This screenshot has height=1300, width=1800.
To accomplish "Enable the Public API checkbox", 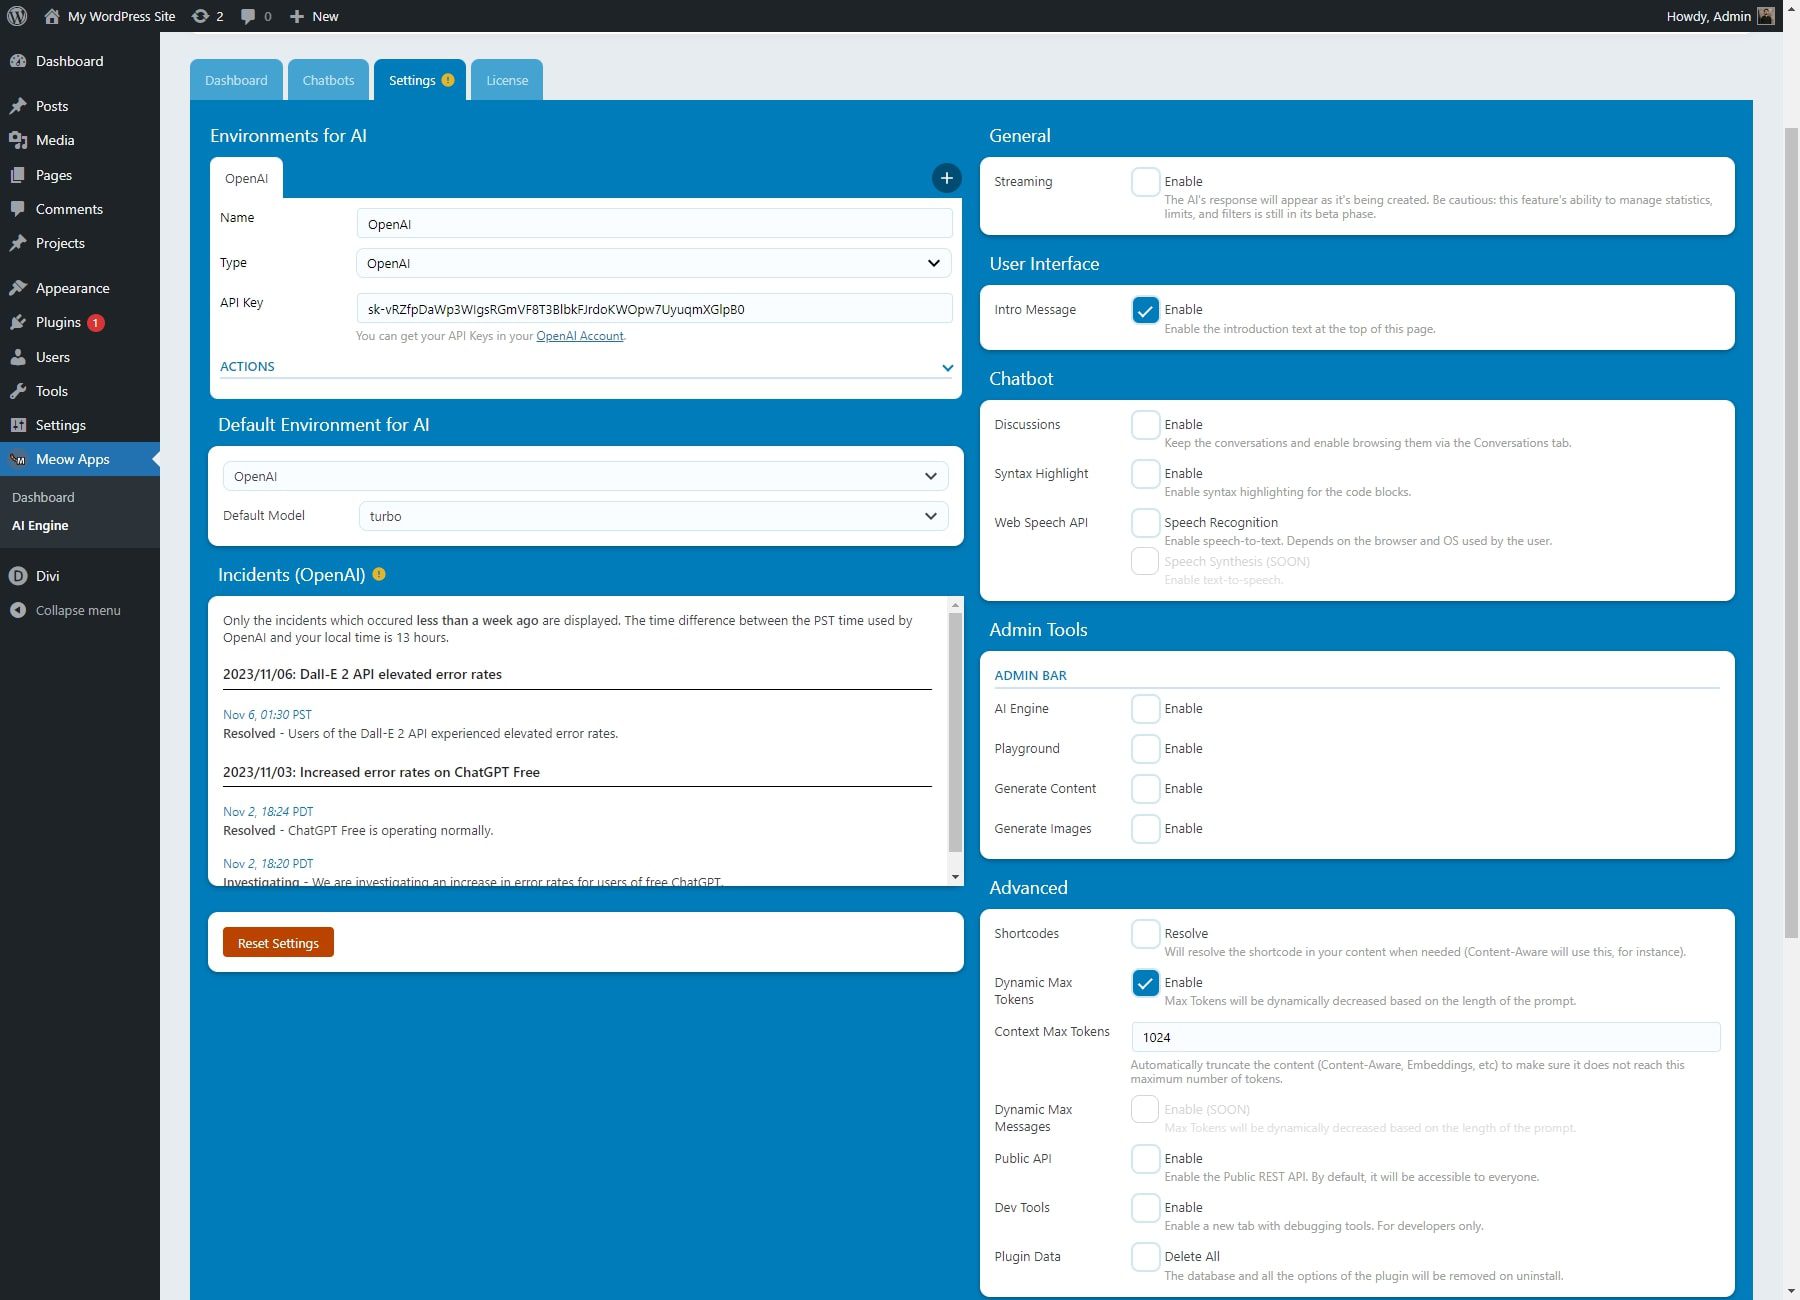I will [1145, 1159].
